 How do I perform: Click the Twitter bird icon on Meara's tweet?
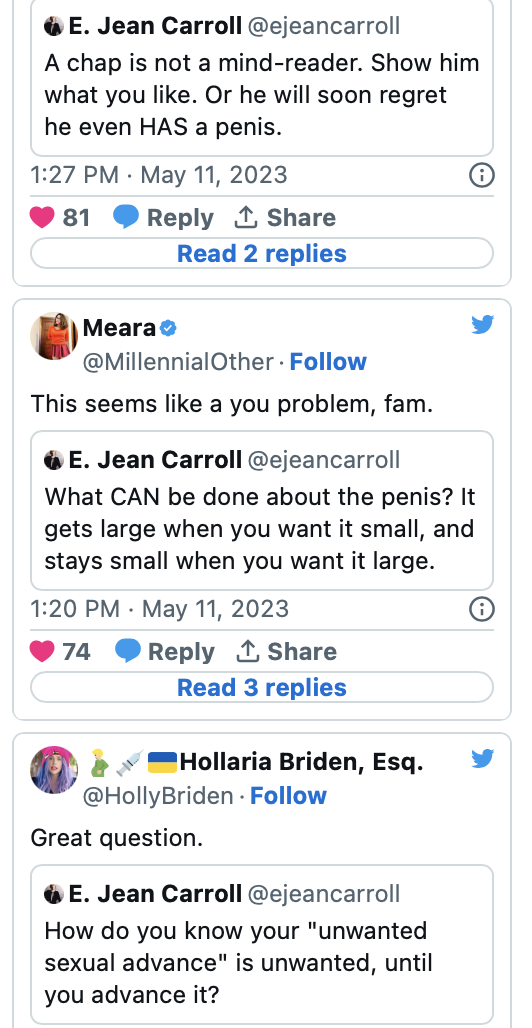(x=482, y=324)
